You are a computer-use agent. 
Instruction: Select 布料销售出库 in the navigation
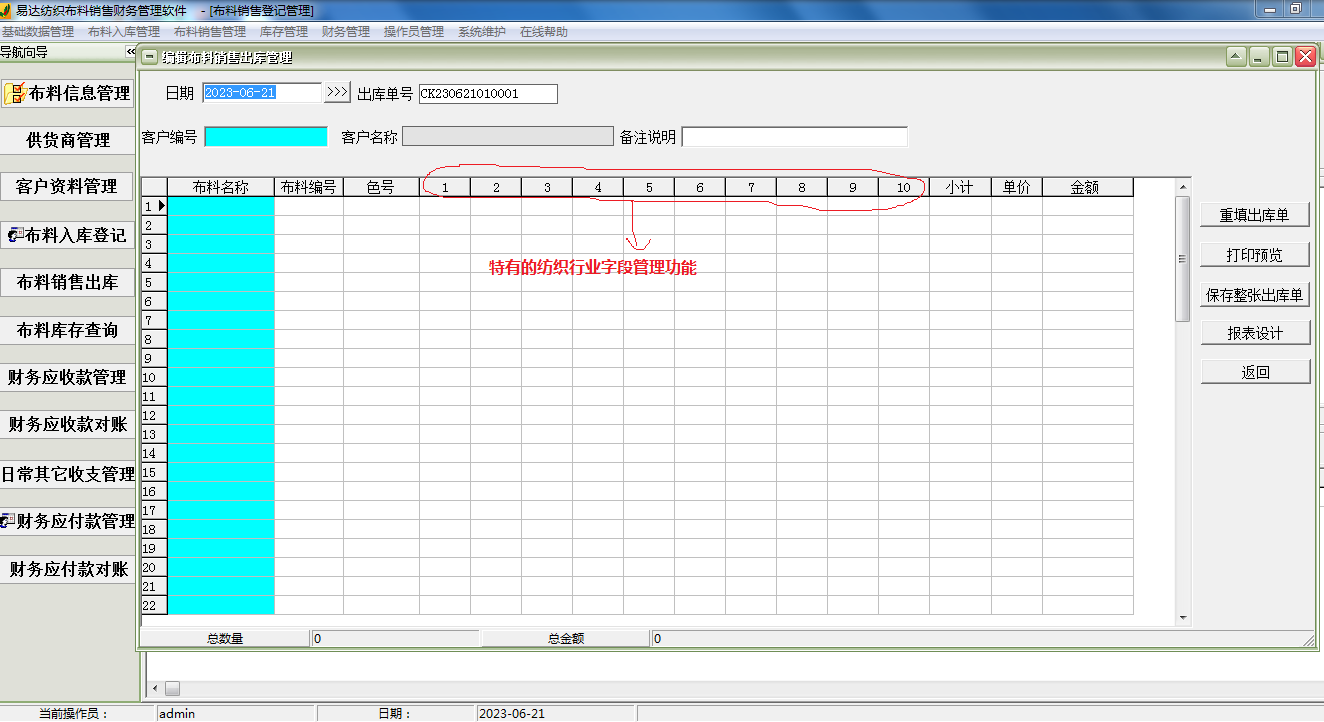67,282
